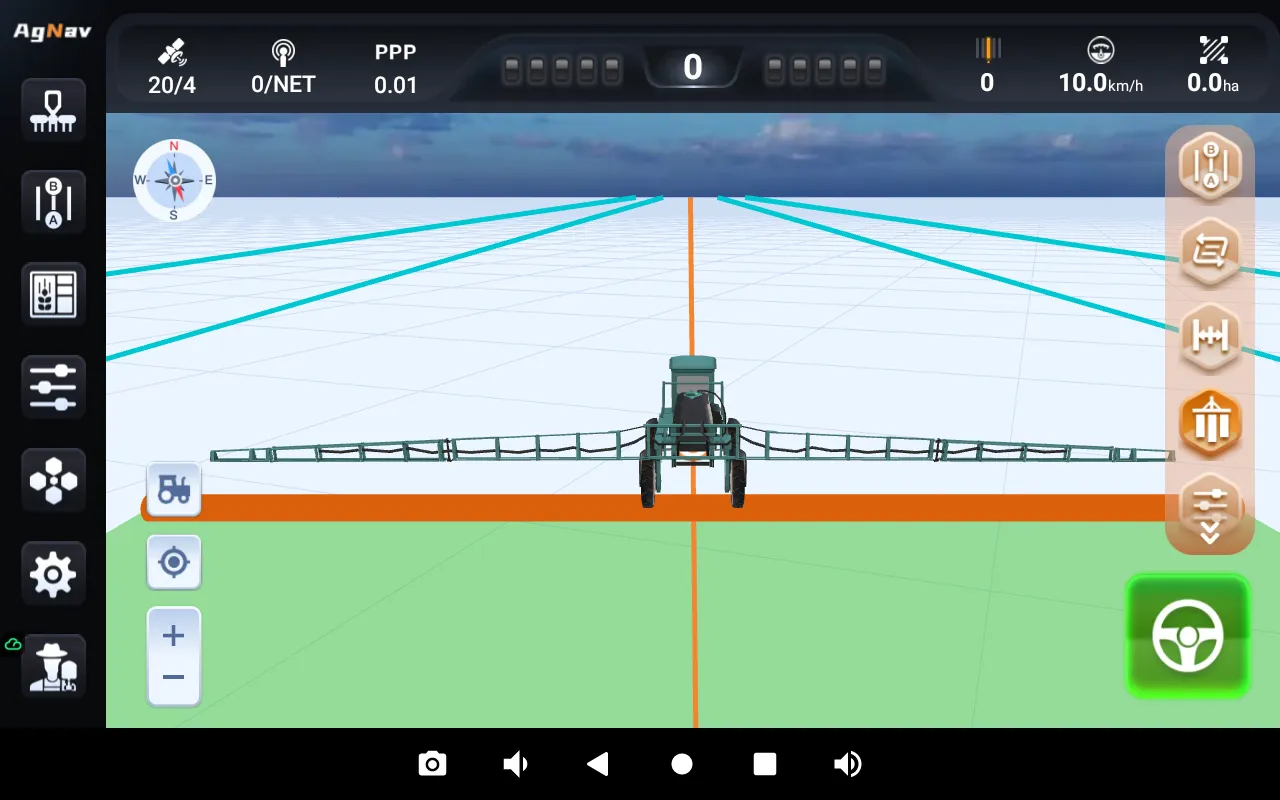Select the AB line hexagon button on right
The height and width of the screenshot is (800, 1280).
click(x=1210, y=165)
